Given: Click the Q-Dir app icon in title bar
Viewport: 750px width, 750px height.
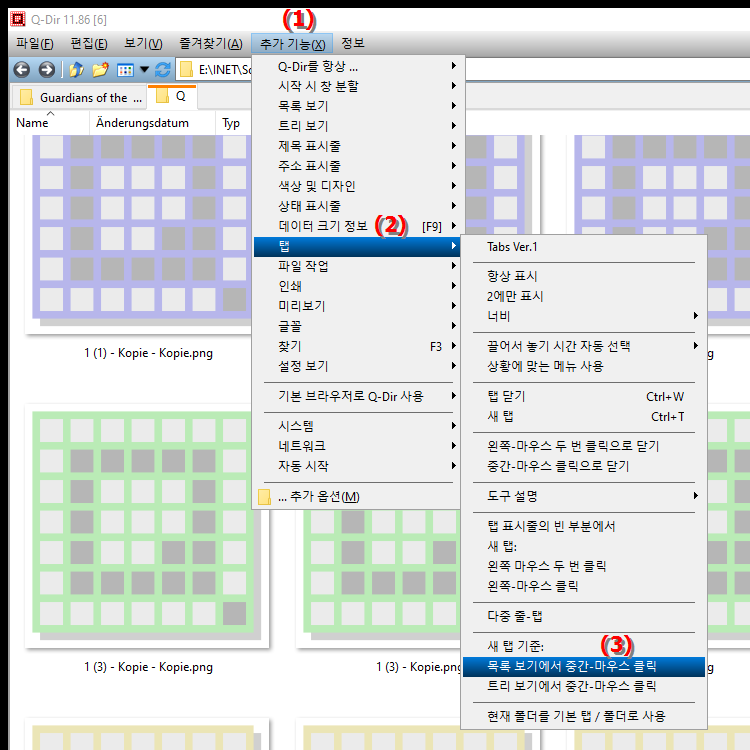Looking at the screenshot, I should tap(18, 19).
